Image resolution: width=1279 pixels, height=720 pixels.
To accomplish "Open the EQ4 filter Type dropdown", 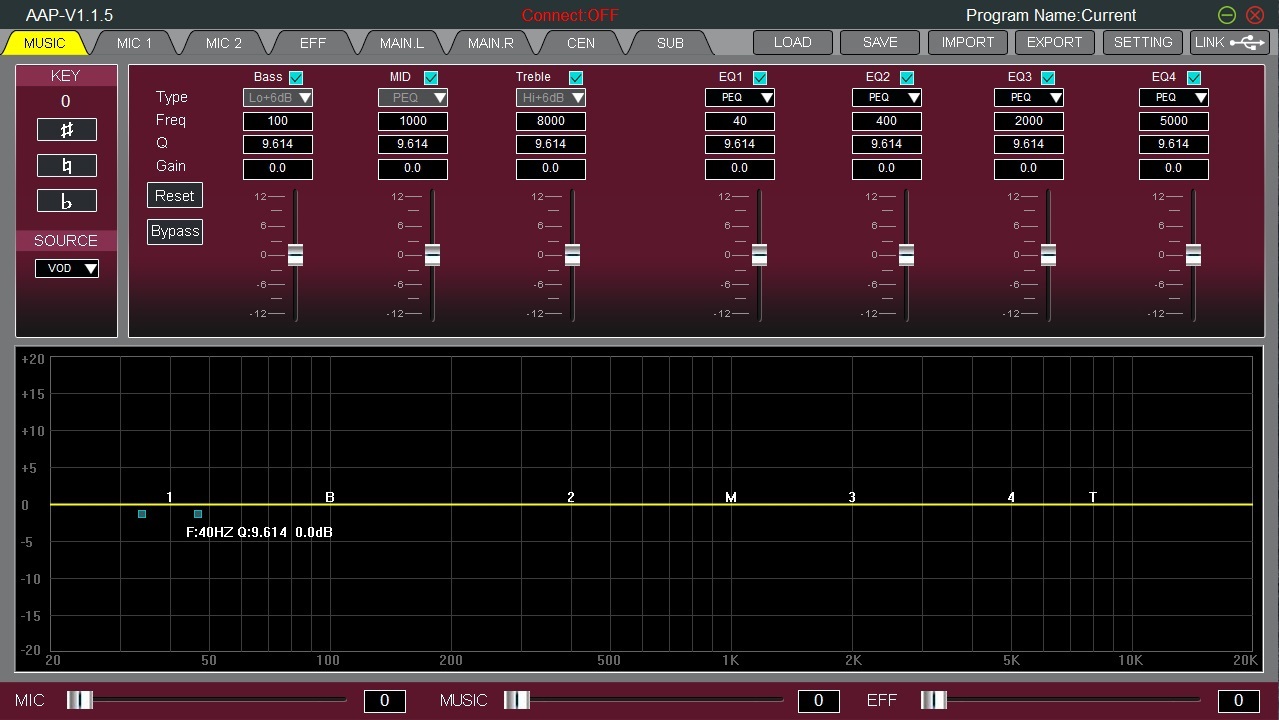I will tap(1174, 97).
